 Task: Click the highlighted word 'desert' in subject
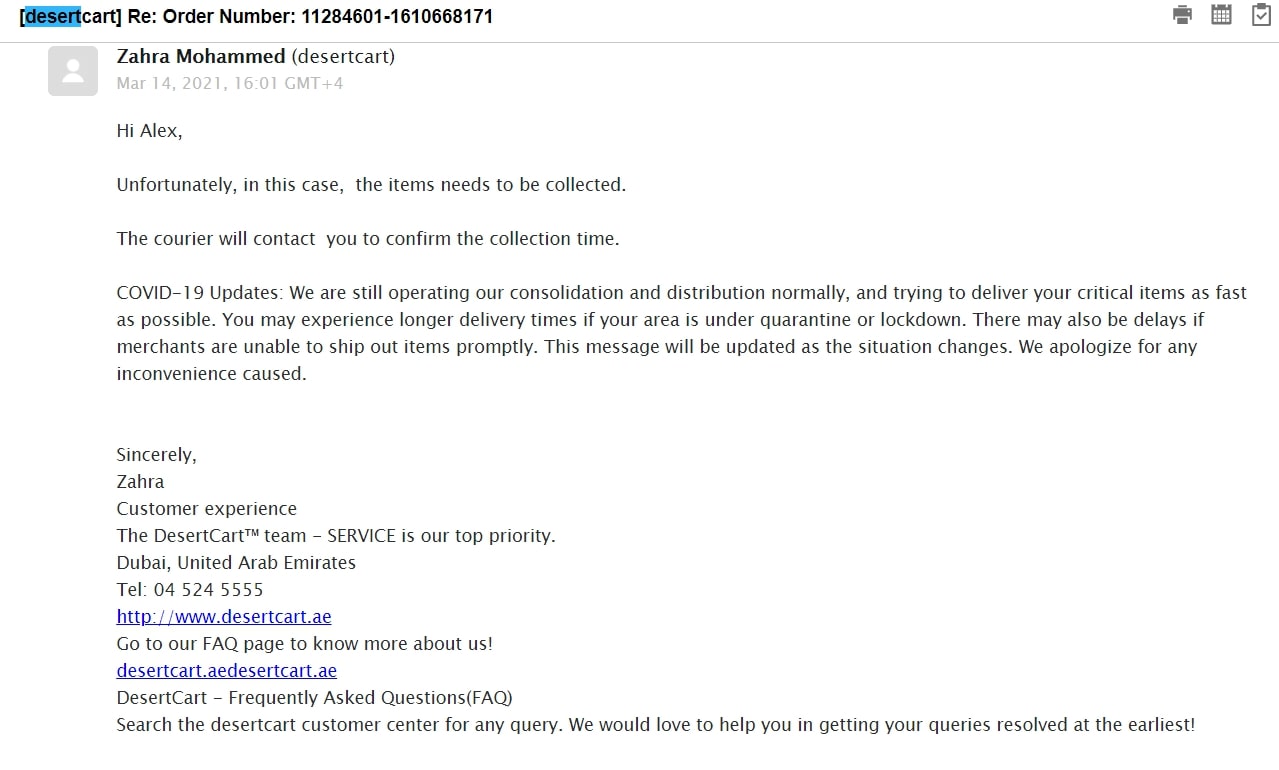pos(52,17)
